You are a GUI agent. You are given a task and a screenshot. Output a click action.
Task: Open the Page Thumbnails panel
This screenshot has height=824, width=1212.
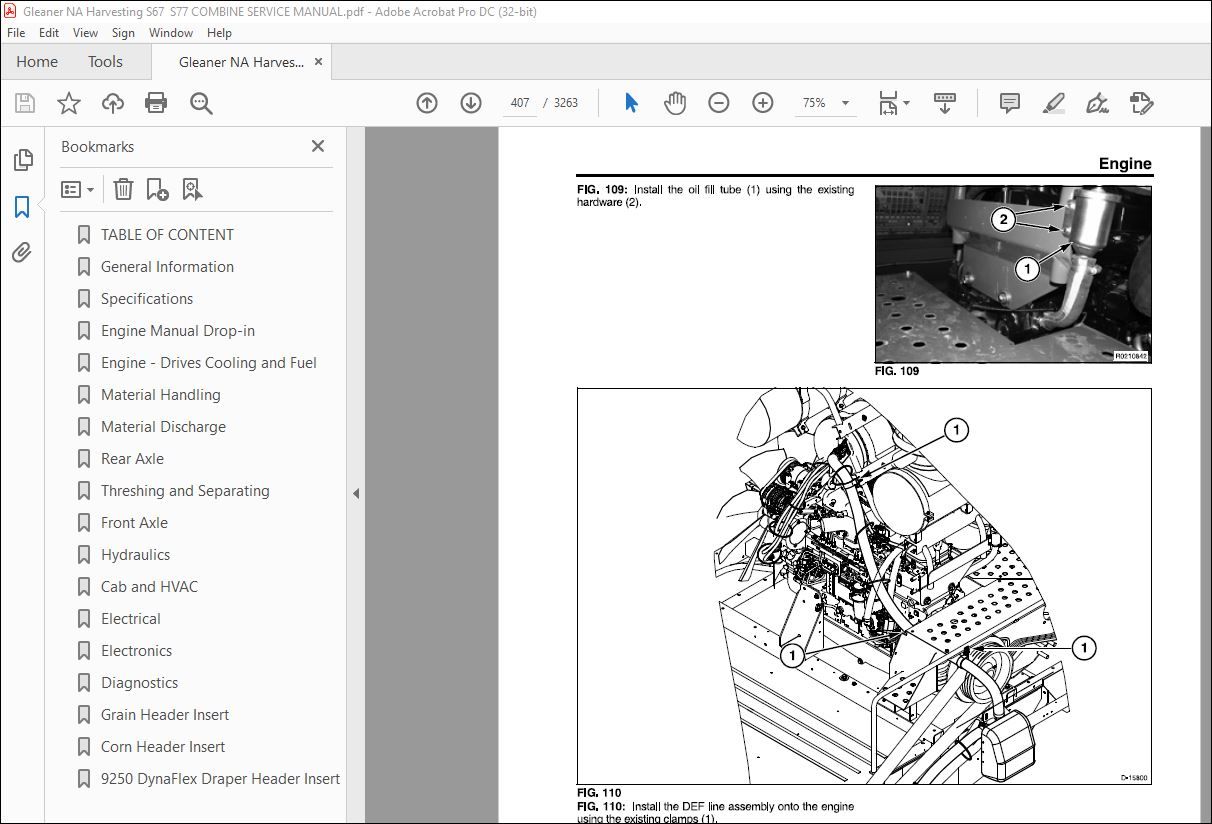24,159
